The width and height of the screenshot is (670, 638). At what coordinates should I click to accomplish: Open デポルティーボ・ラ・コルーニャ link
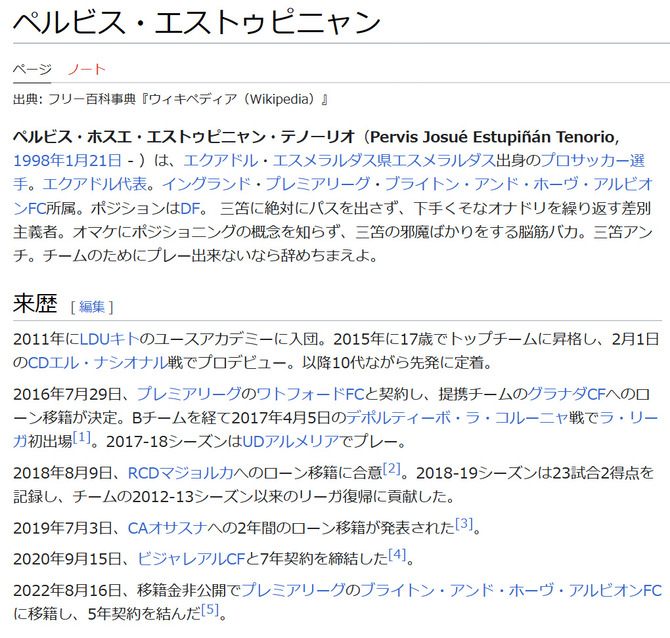click(457, 417)
